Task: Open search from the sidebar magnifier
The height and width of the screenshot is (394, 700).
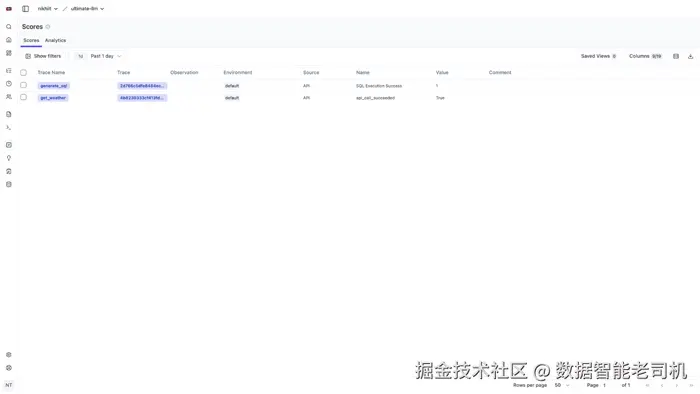Action: 8,27
